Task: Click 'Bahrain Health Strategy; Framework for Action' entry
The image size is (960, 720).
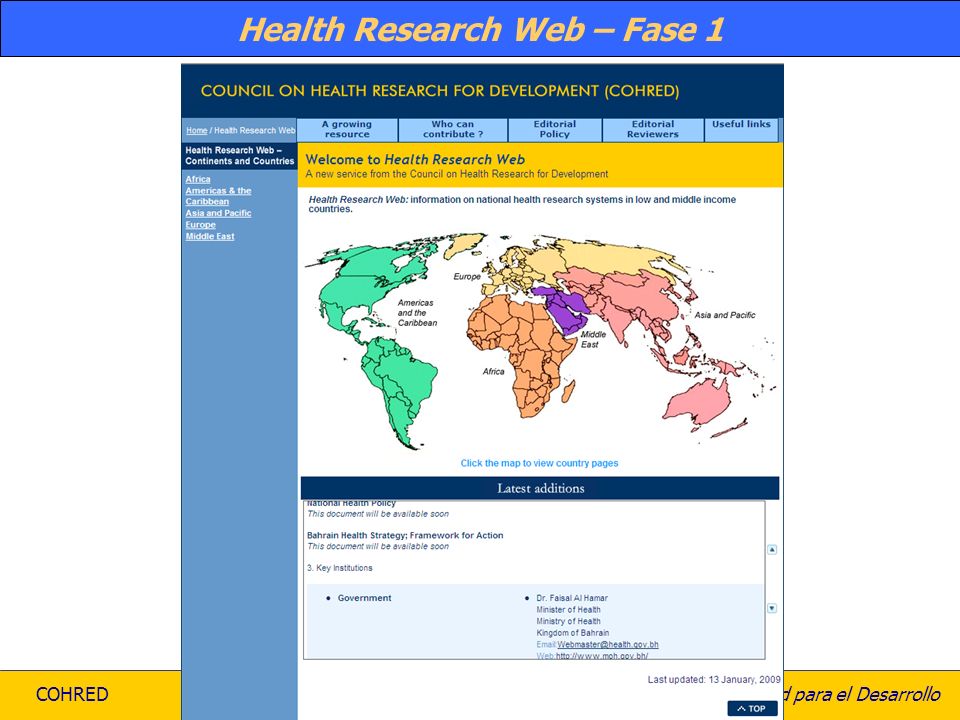Action: [405, 535]
